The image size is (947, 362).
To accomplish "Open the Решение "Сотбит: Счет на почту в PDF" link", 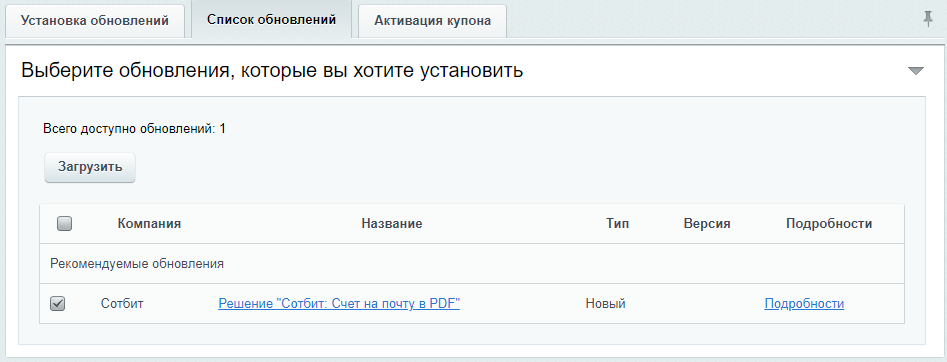I will click(x=339, y=304).
